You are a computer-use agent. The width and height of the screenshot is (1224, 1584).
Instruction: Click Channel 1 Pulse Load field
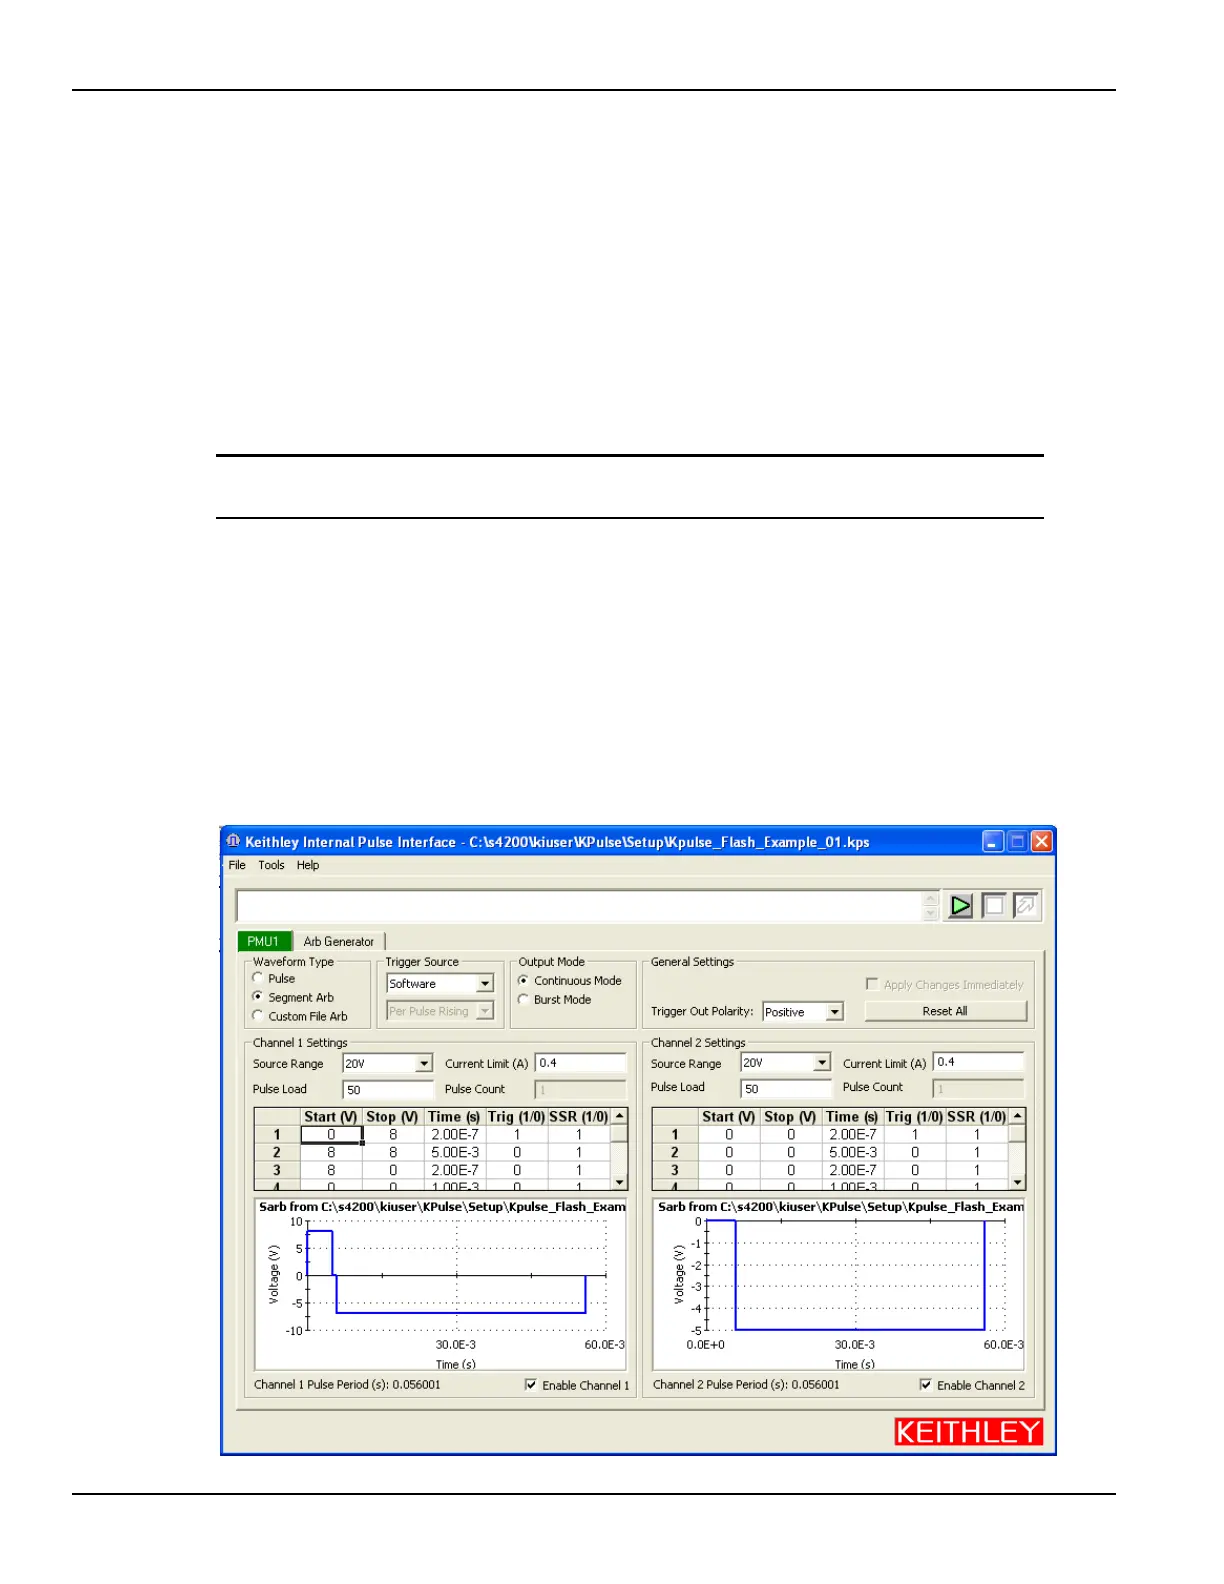pyautogui.click(x=388, y=1089)
